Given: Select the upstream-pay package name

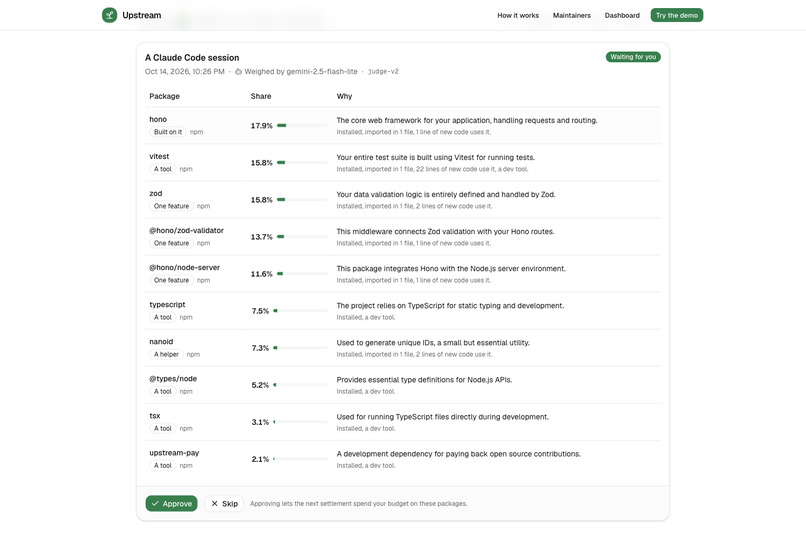Looking at the screenshot, I should [174, 453].
